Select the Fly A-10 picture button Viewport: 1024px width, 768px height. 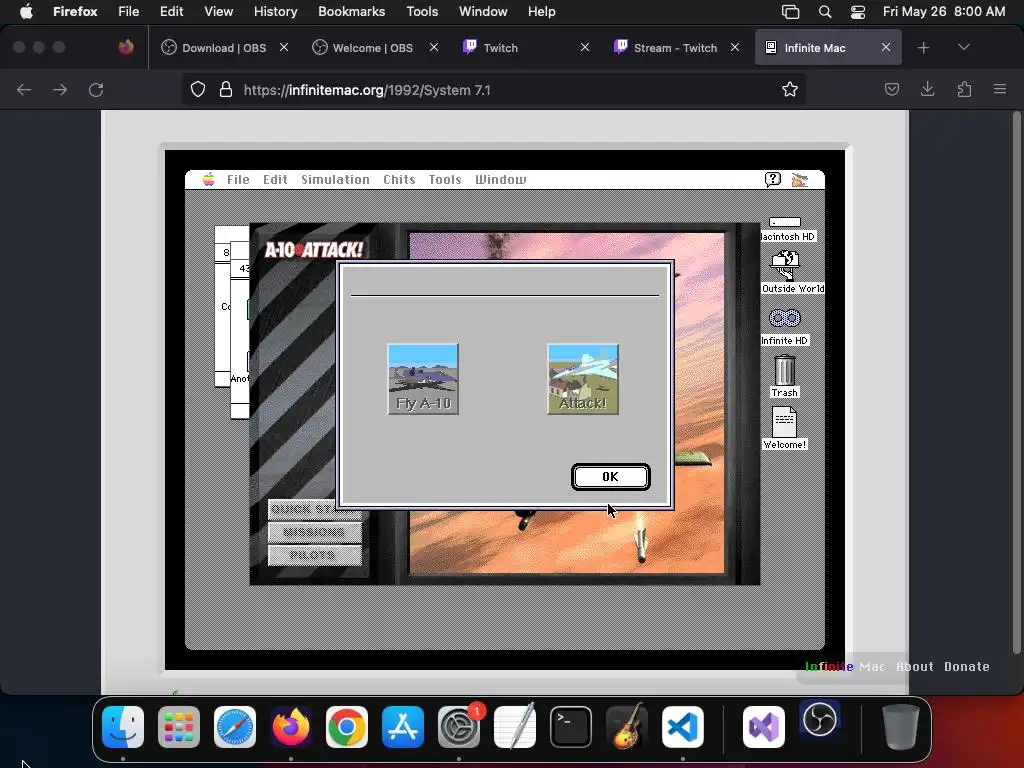tap(423, 379)
